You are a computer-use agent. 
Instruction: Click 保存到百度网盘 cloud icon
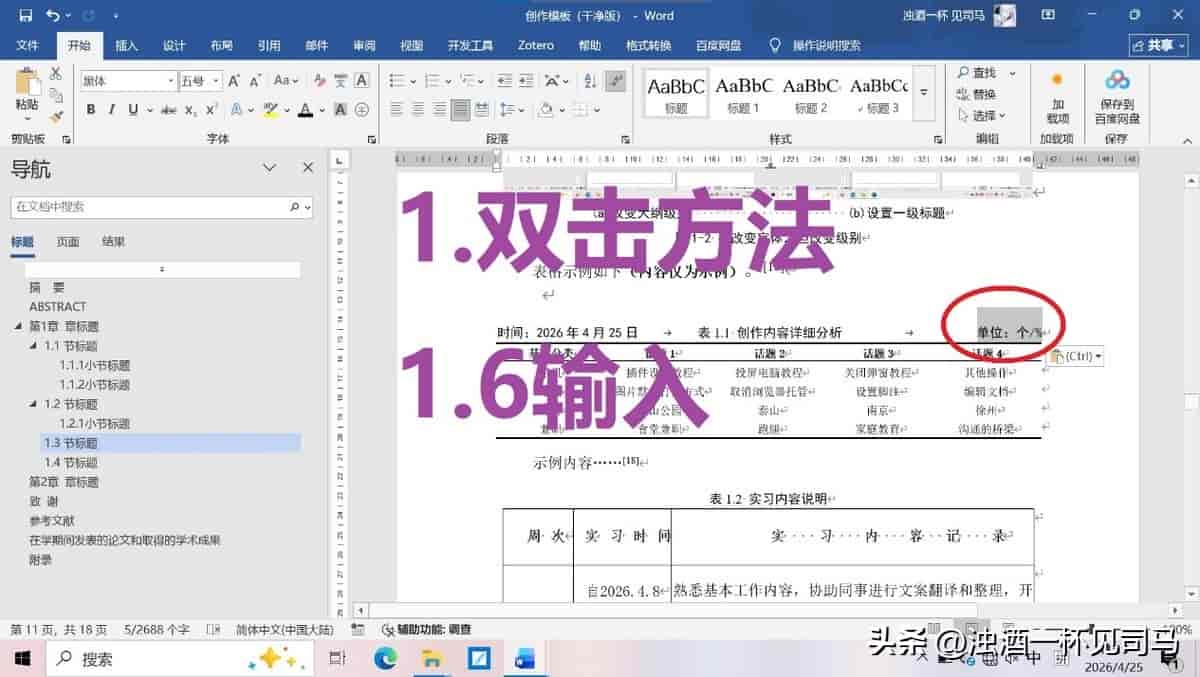[1117, 81]
